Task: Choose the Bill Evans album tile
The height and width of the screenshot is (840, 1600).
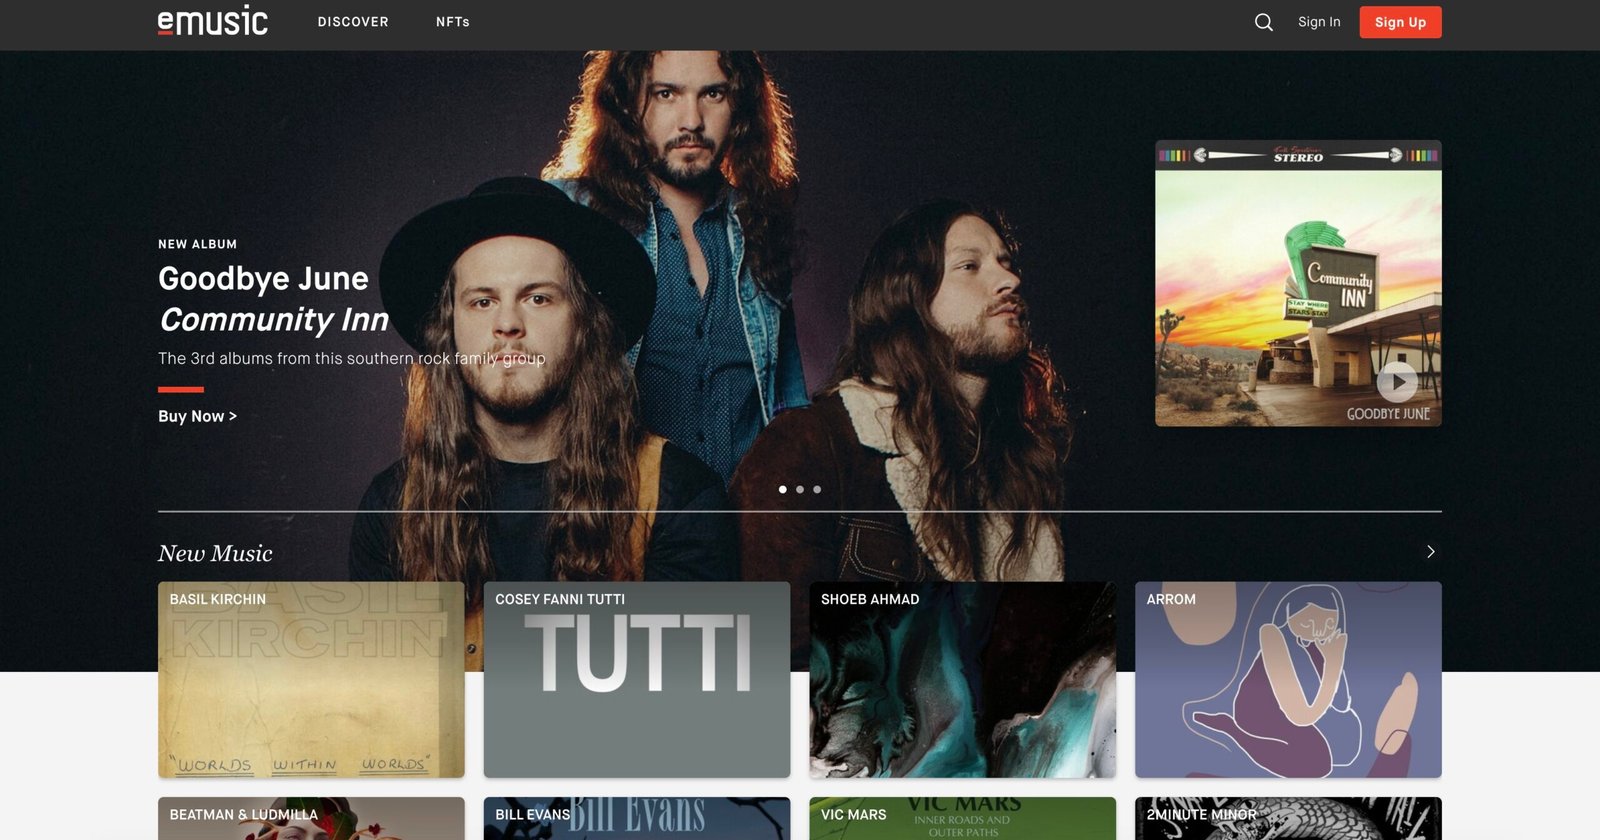Action: pyautogui.click(x=637, y=818)
